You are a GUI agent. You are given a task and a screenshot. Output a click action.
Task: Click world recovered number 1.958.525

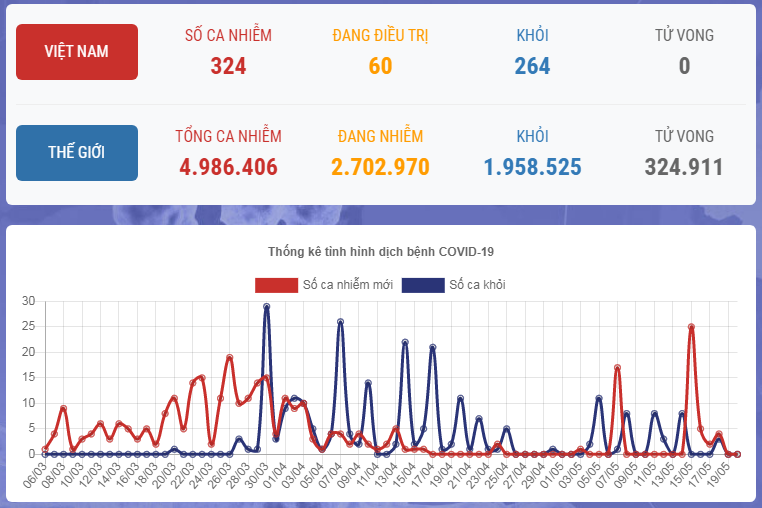pyautogui.click(x=532, y=167)
